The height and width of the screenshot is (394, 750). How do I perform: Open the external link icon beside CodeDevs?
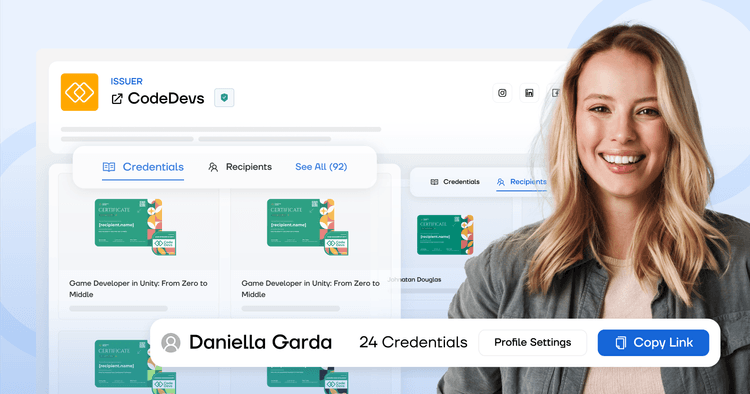pos(117,99)
